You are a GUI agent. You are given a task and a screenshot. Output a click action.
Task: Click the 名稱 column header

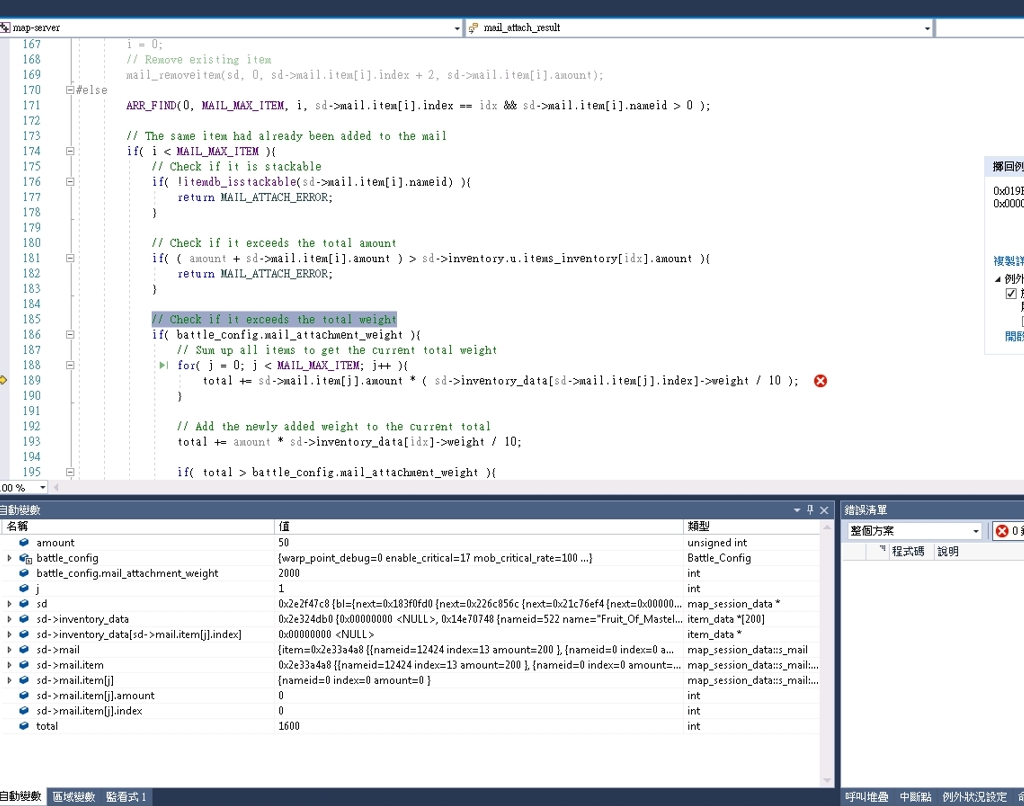[x=137, y=526]
